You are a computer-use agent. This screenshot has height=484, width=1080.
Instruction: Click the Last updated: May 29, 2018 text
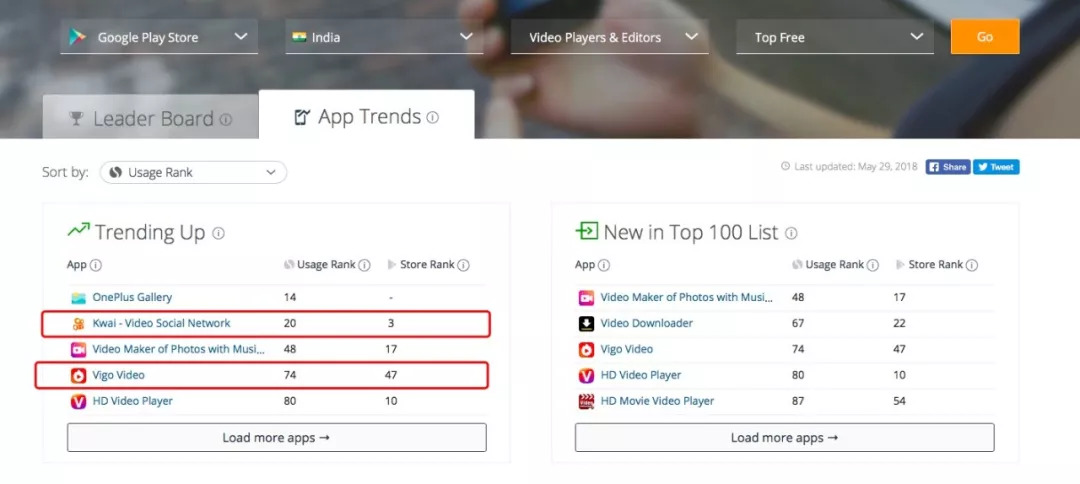point(855,167)
